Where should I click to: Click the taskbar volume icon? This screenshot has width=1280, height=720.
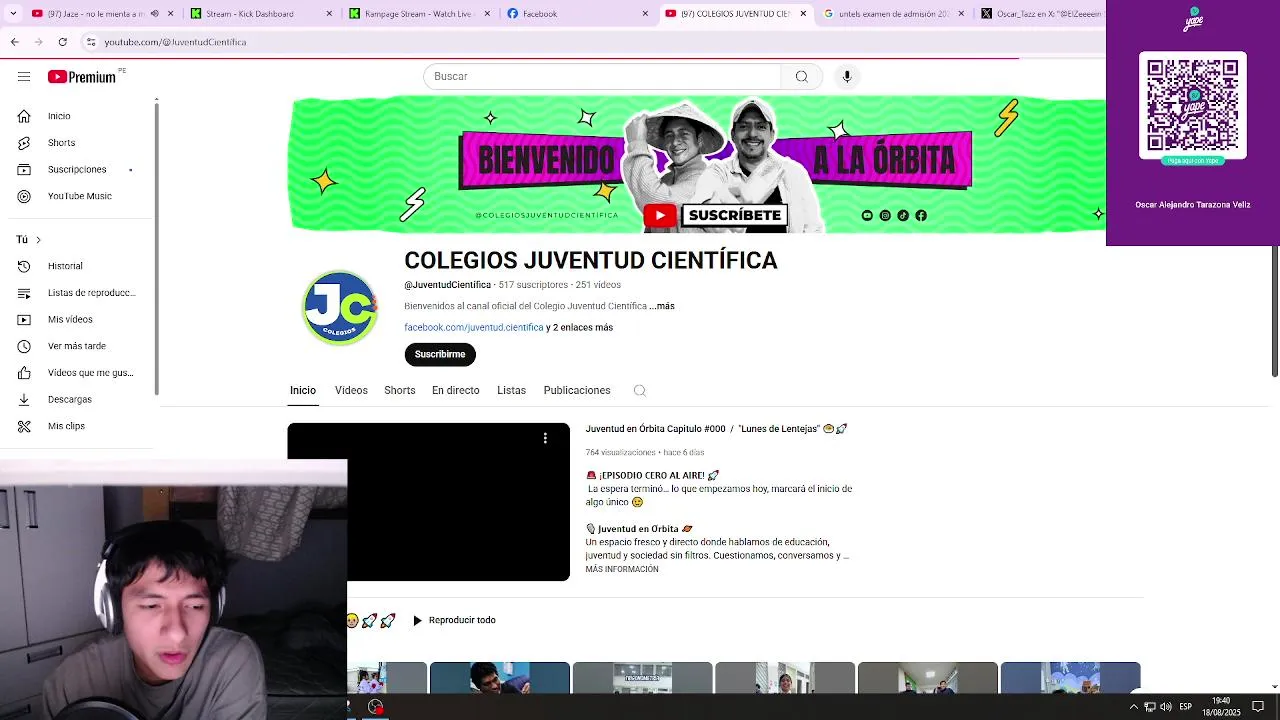click(x=1166, y=707)
